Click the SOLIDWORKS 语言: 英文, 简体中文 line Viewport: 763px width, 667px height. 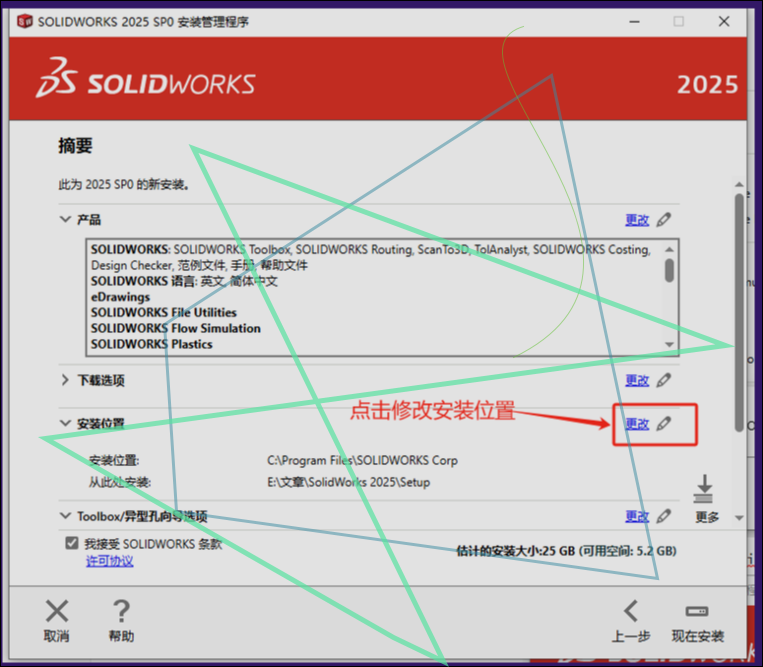click(x=184, y=281)
